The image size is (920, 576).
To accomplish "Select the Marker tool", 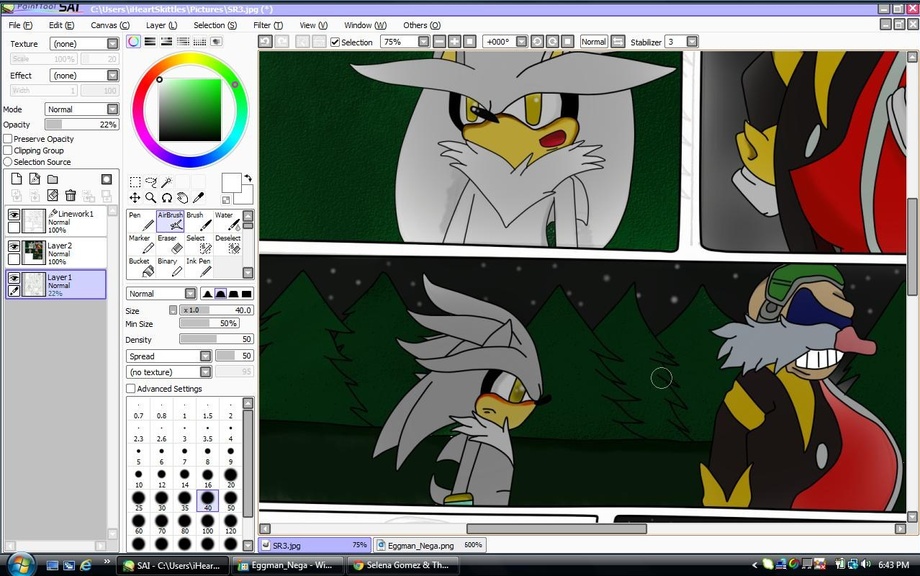I will (141, 244).
